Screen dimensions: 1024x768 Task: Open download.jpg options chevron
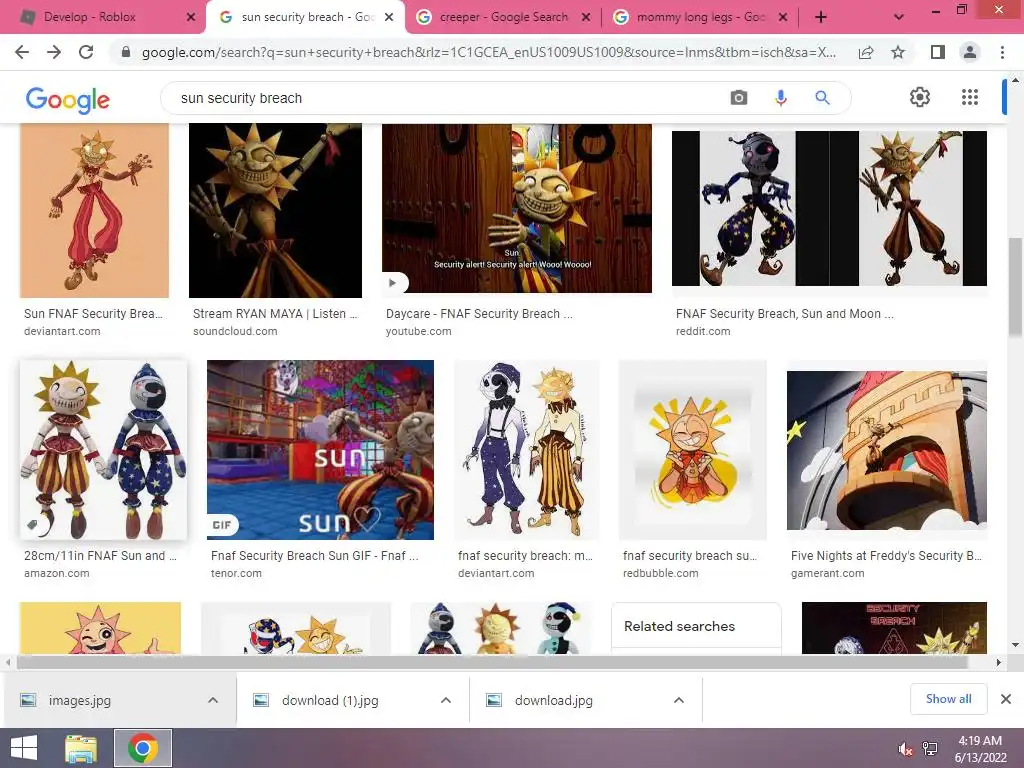coord(679,700)
